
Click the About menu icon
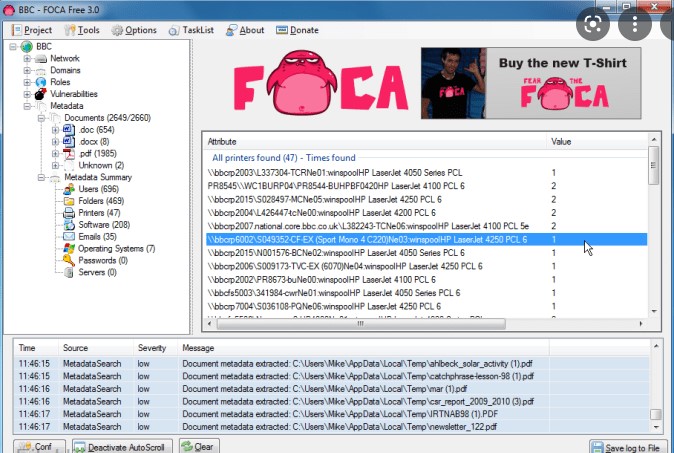[x=231, y=30]
